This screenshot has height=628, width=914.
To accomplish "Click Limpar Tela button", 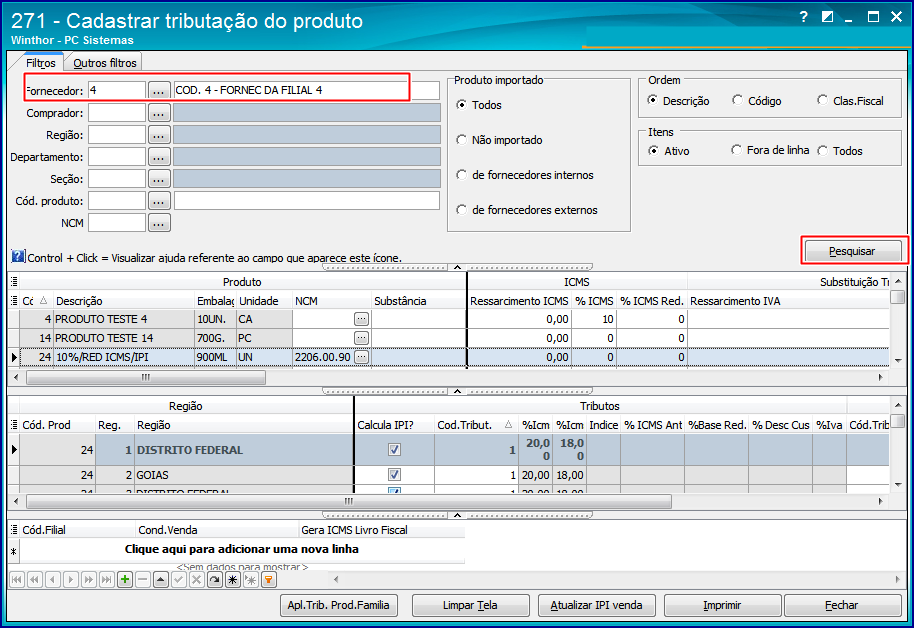I will pyautogui.click(x=470, y=605).
